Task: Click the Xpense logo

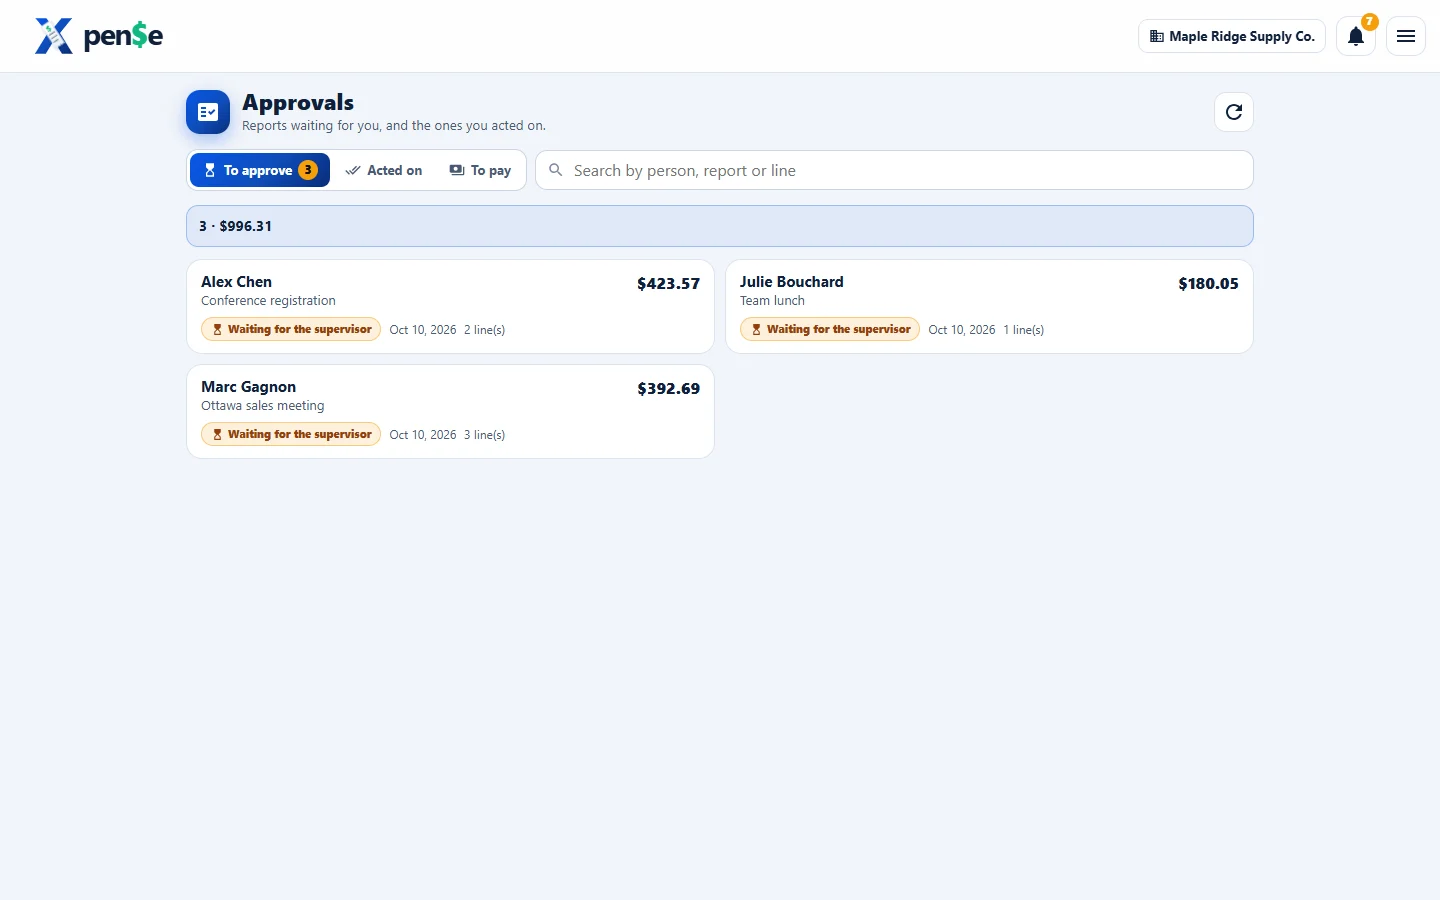Action: point(99,36)
